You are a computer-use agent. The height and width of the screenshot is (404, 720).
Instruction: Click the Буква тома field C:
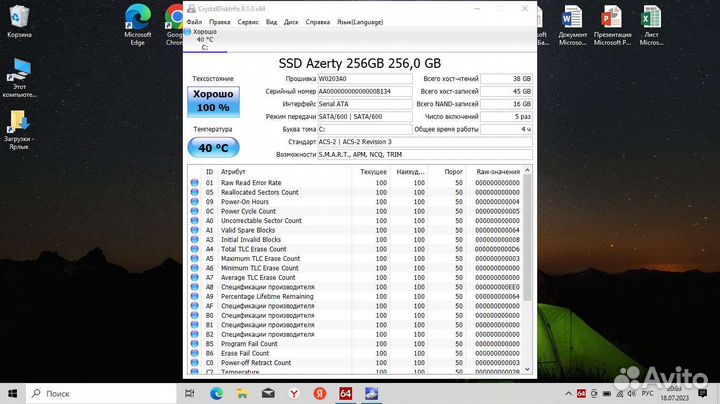(365, 129)
